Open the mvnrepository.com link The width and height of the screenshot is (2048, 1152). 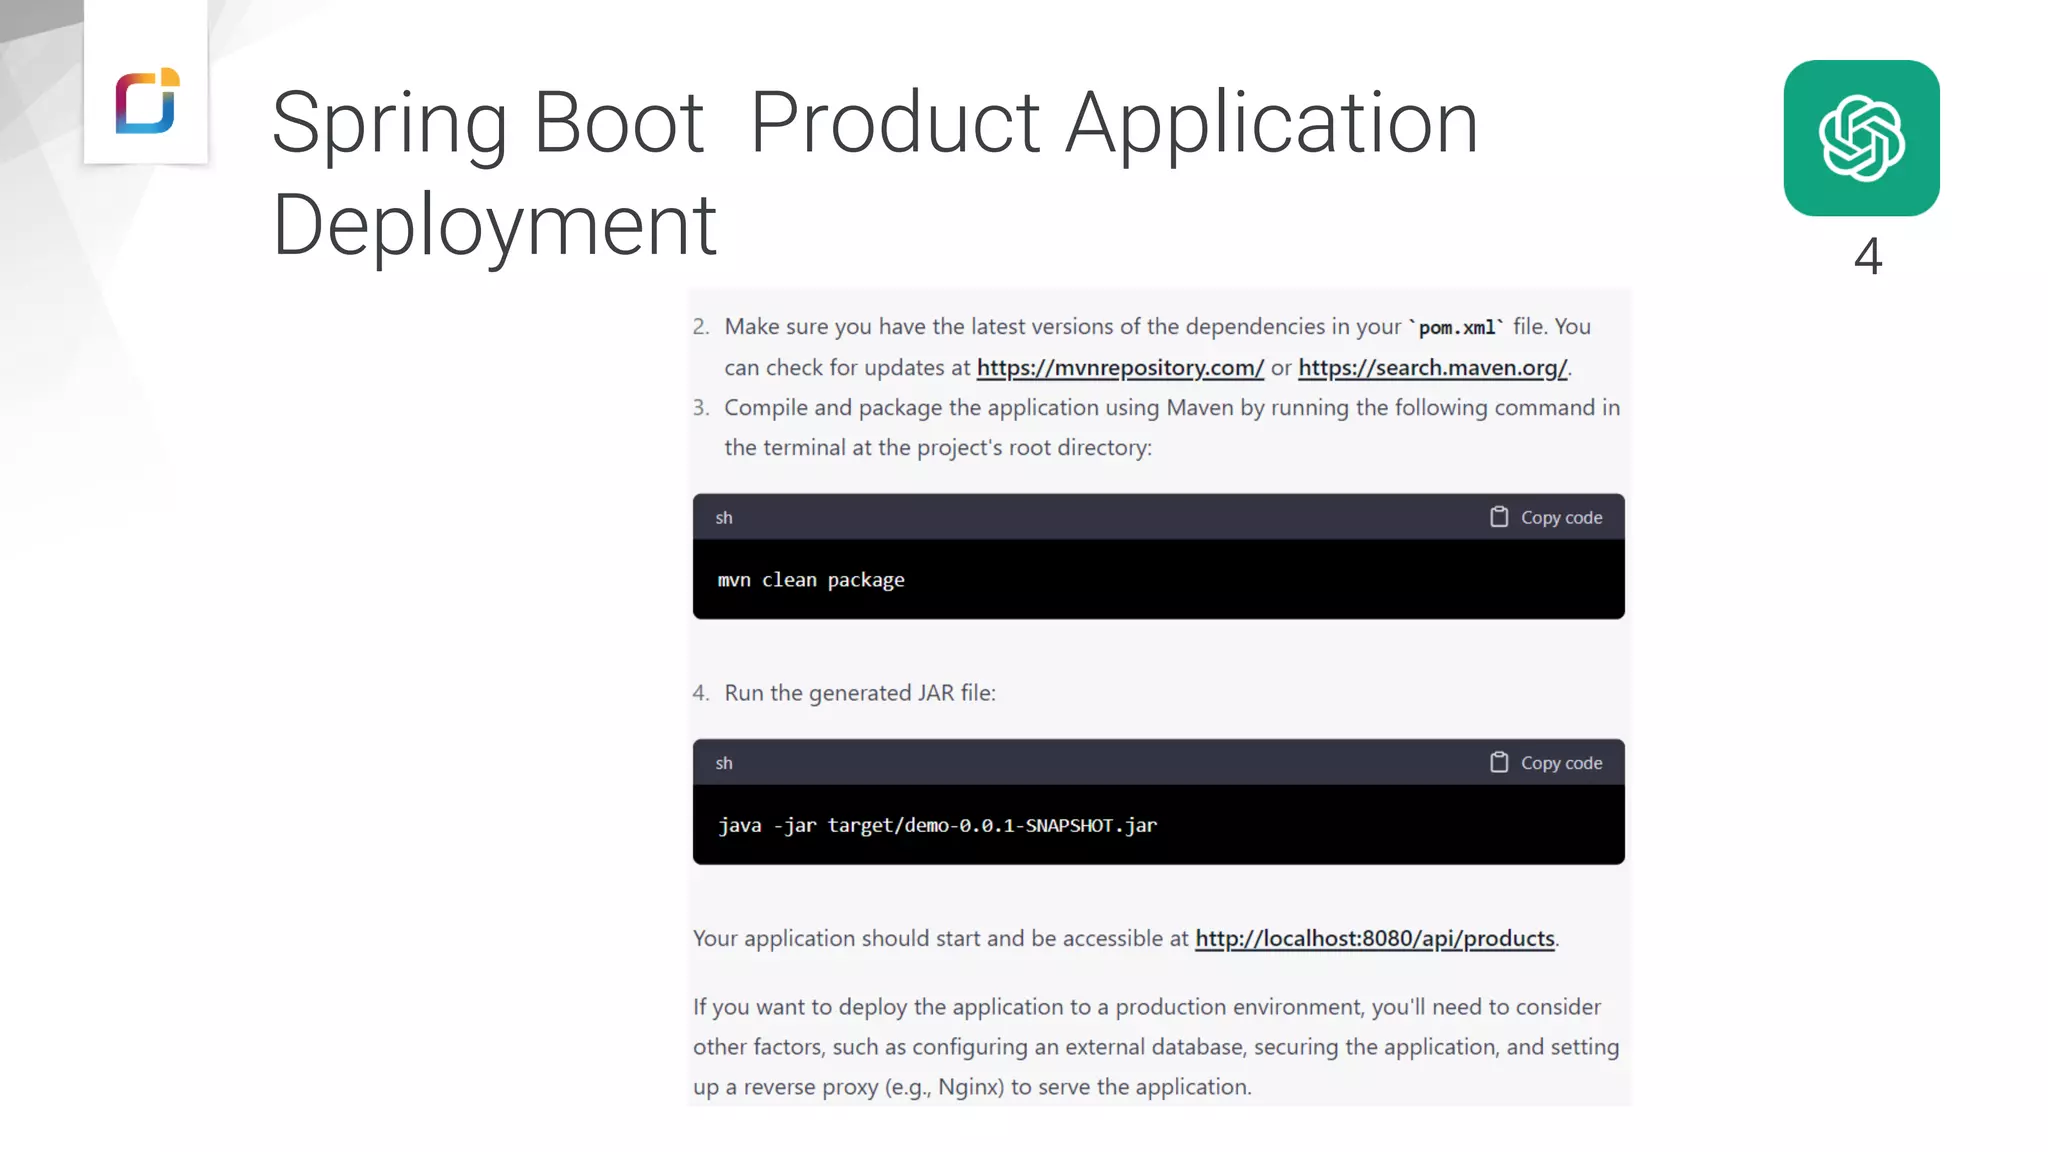[1120, 368]
